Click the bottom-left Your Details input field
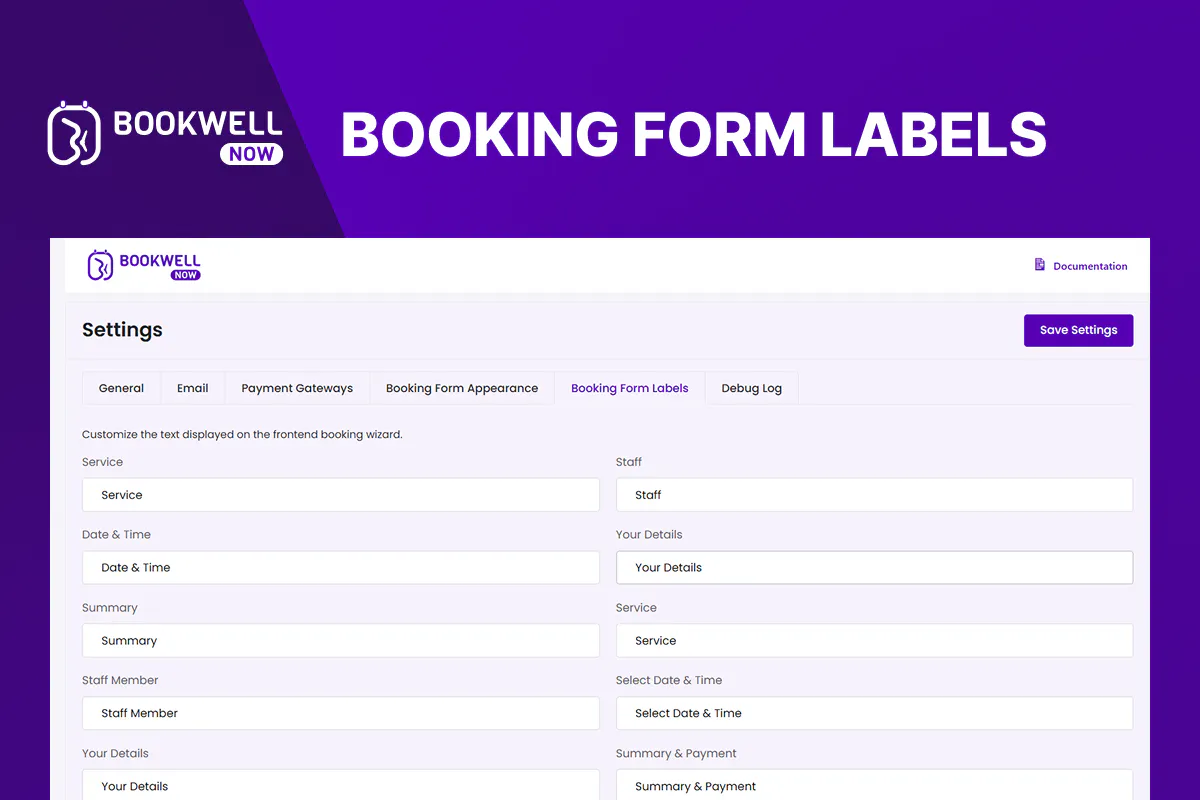This screenshot has height=800, width=1200. click(x=341, y=785)
